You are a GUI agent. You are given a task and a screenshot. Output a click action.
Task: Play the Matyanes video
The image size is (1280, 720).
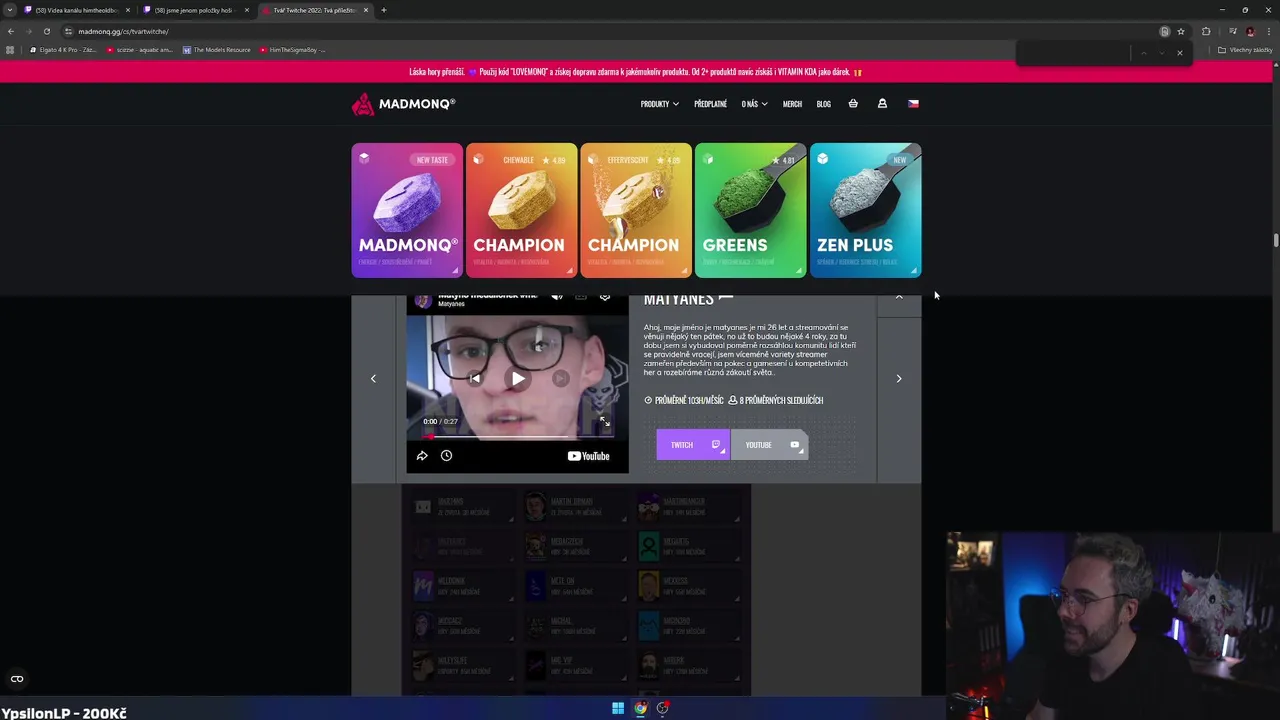(x=517, y=379)
